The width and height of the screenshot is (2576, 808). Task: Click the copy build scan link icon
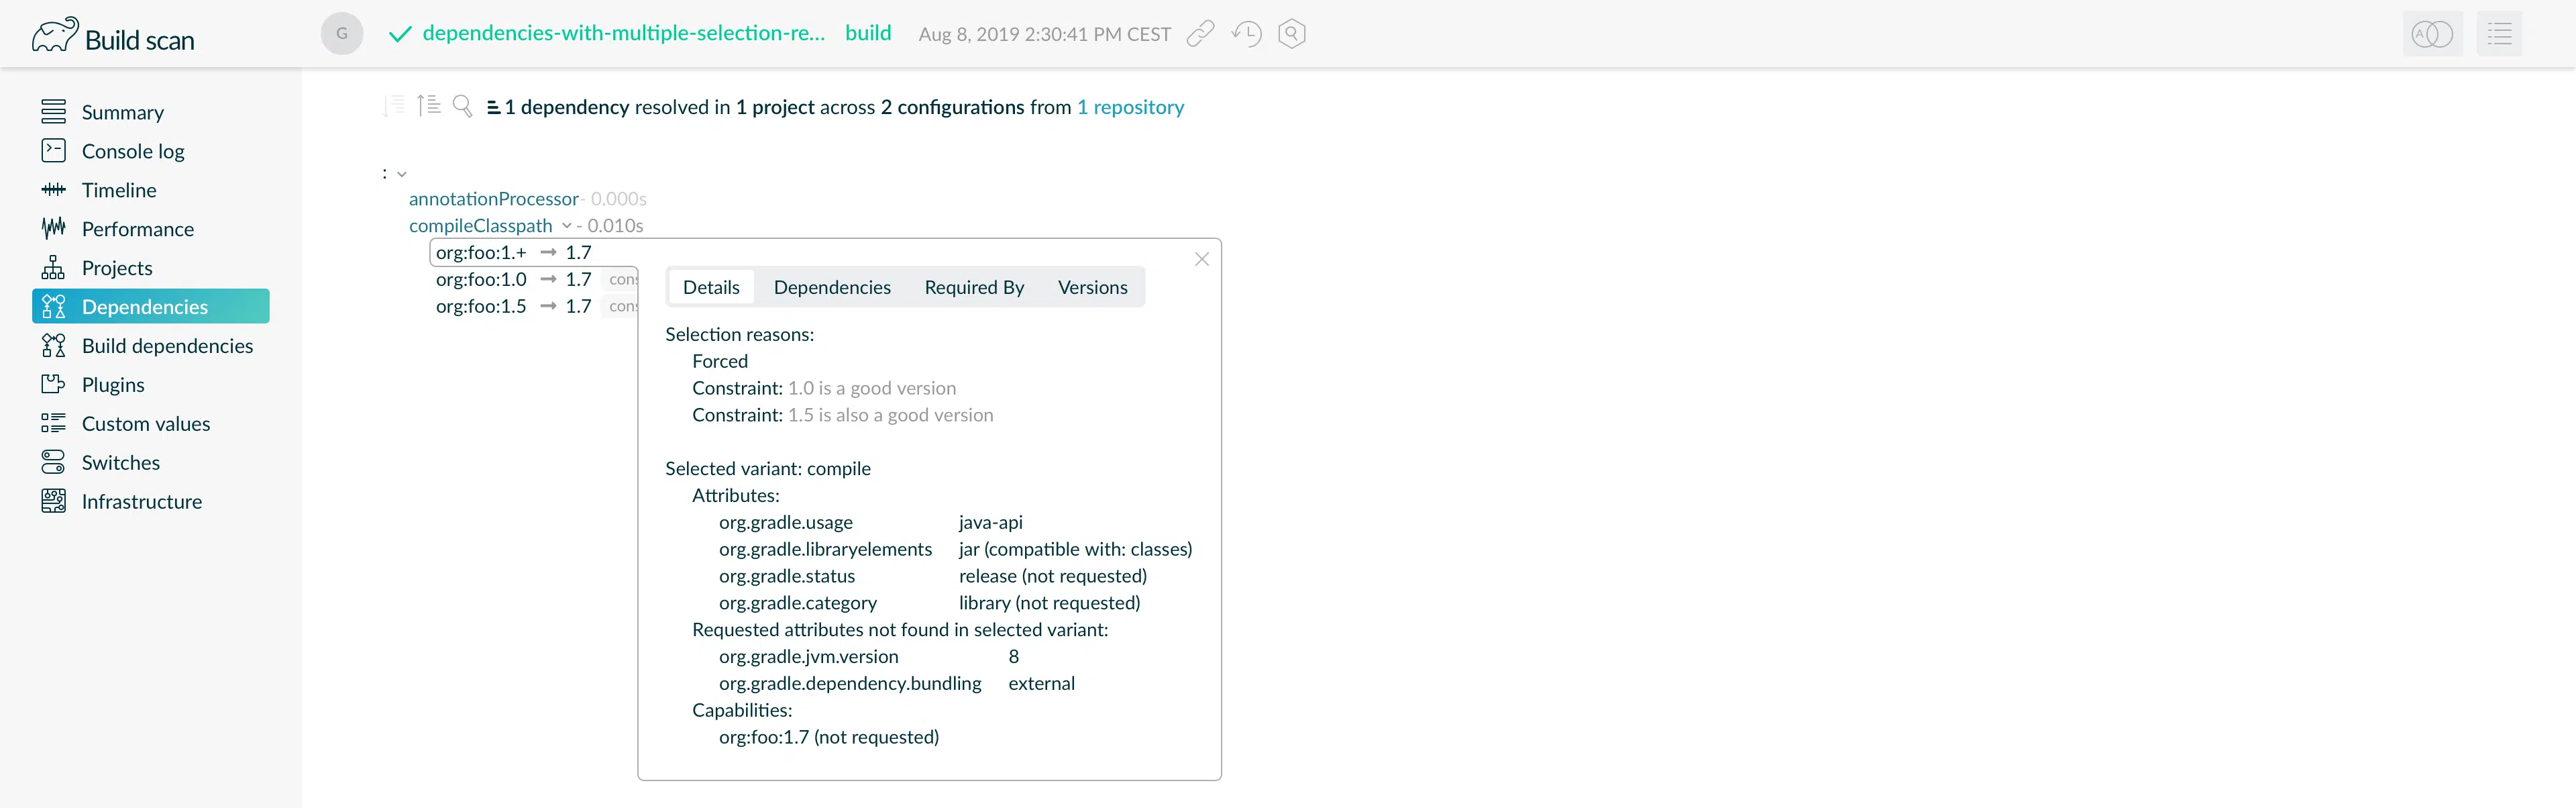(x=1200, y=34)
